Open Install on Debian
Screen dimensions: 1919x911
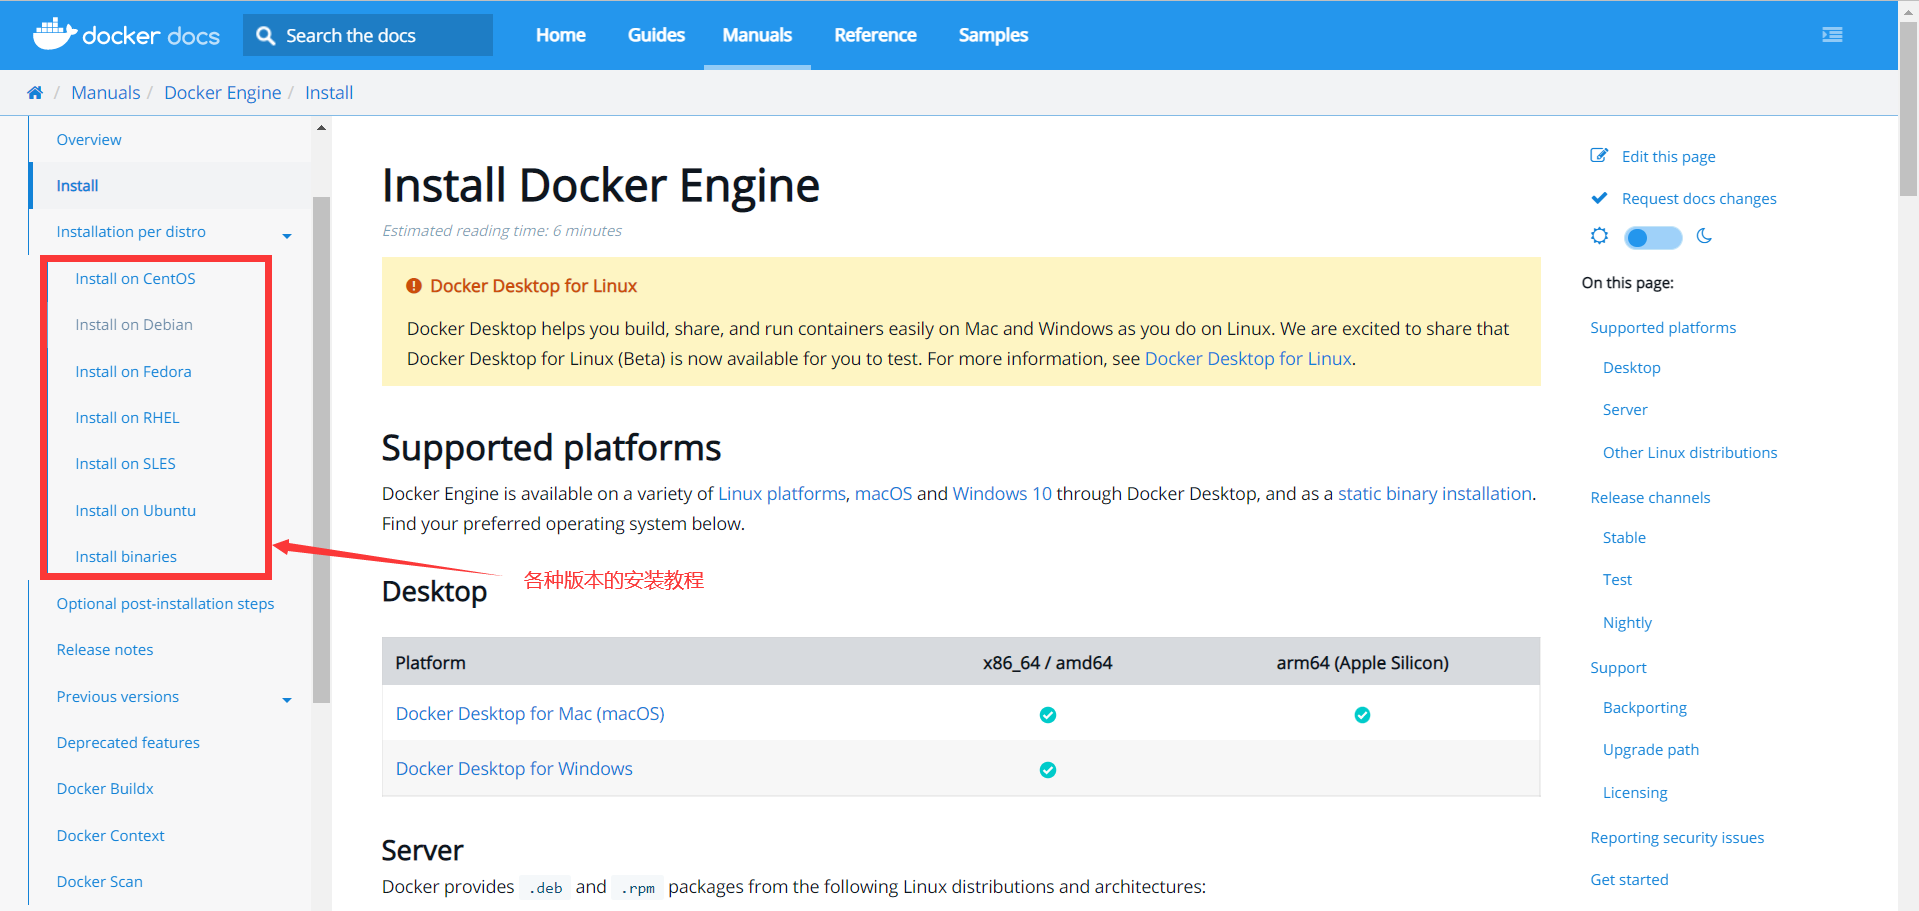pos(134,325)
